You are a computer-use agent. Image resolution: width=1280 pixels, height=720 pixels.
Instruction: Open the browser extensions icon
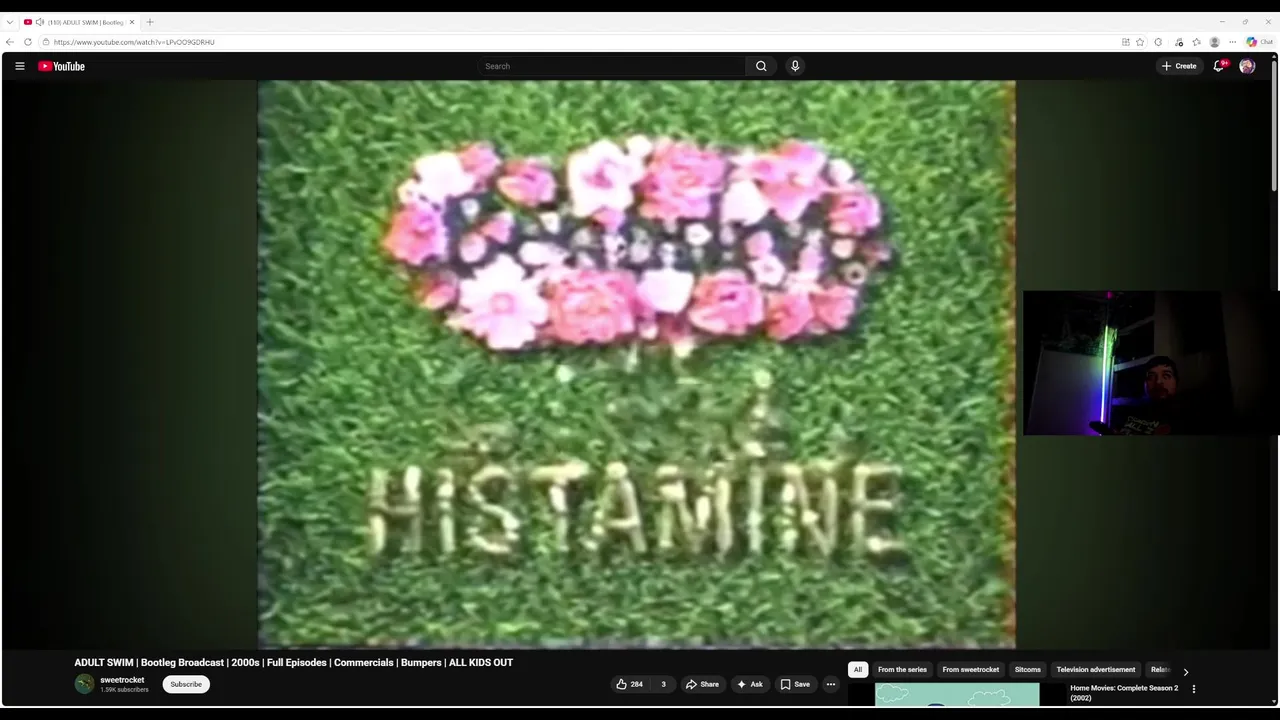click(x=1158, y=42)
